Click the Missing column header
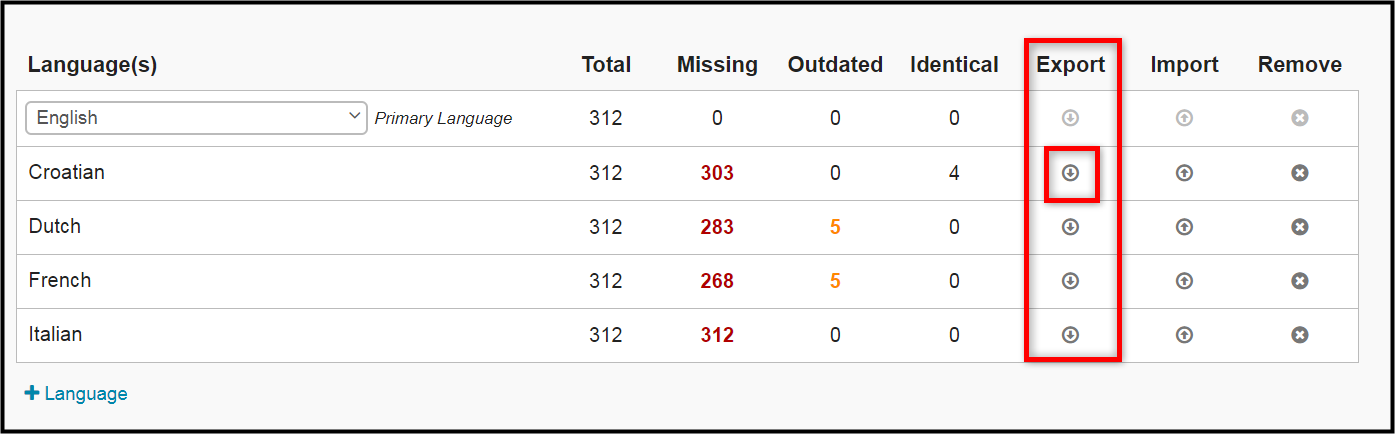1395x434 pixels. pos(717,65)
